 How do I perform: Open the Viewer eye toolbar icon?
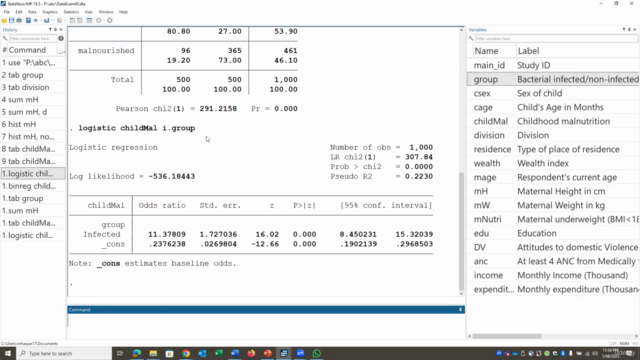[36, 20]
